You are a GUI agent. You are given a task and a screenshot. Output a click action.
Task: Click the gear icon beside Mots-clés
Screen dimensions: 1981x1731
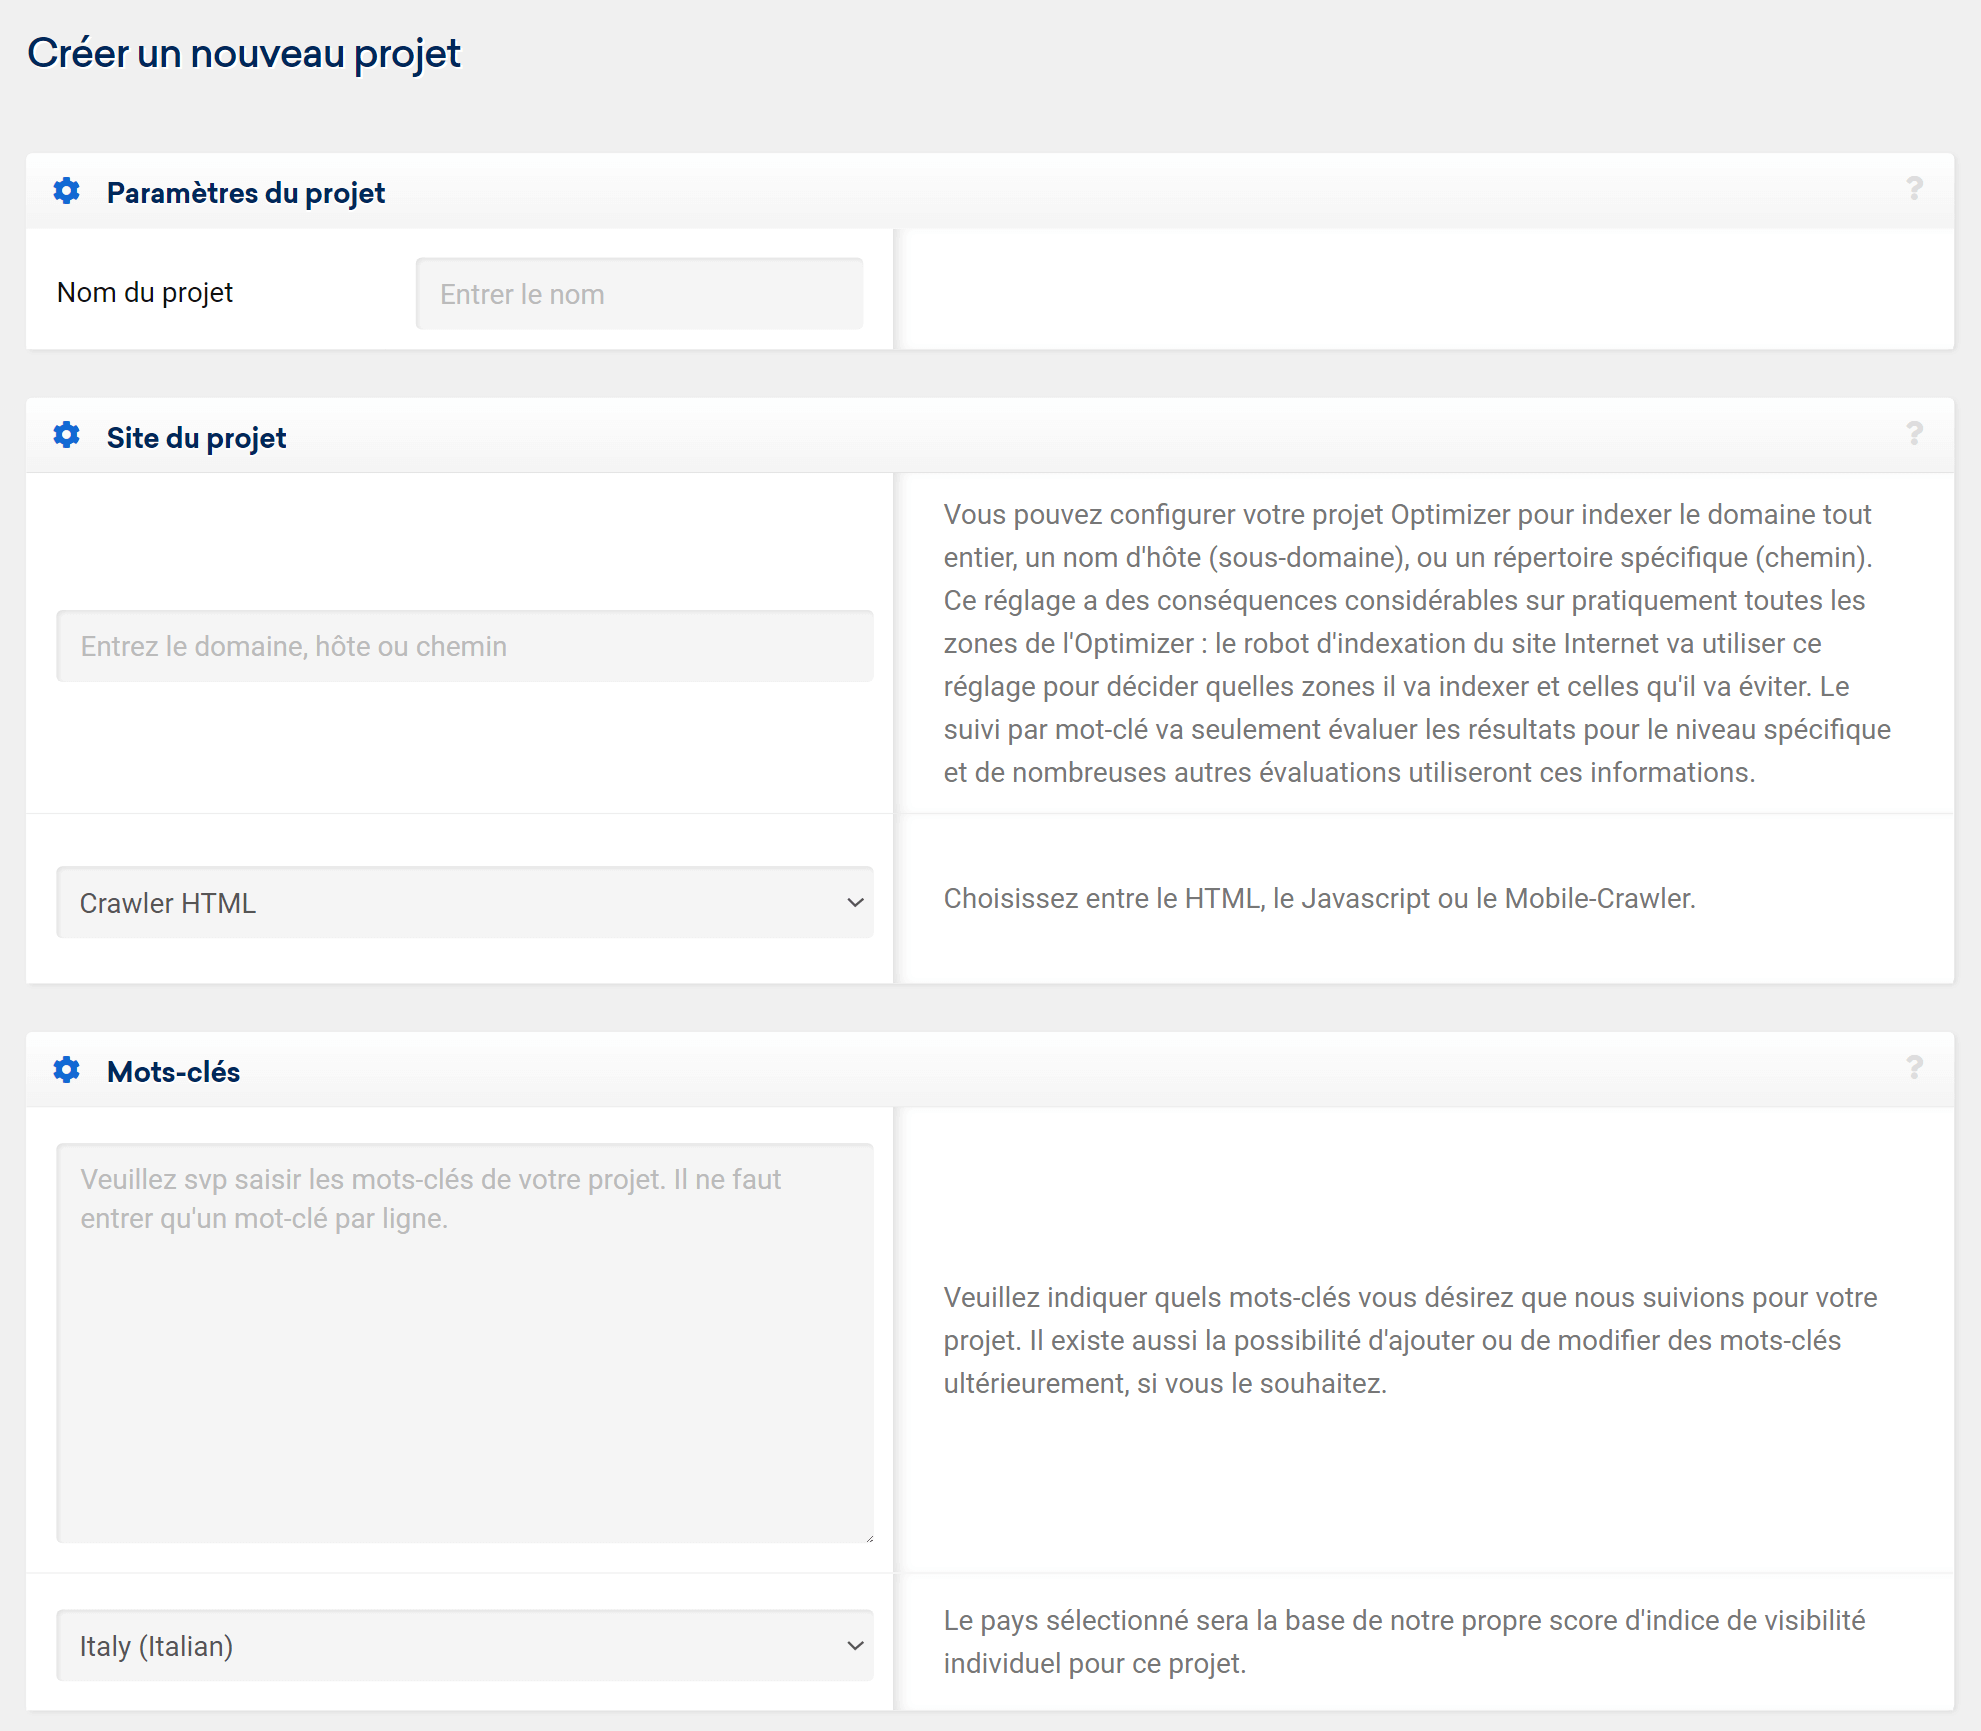[x=67, y=1070]
